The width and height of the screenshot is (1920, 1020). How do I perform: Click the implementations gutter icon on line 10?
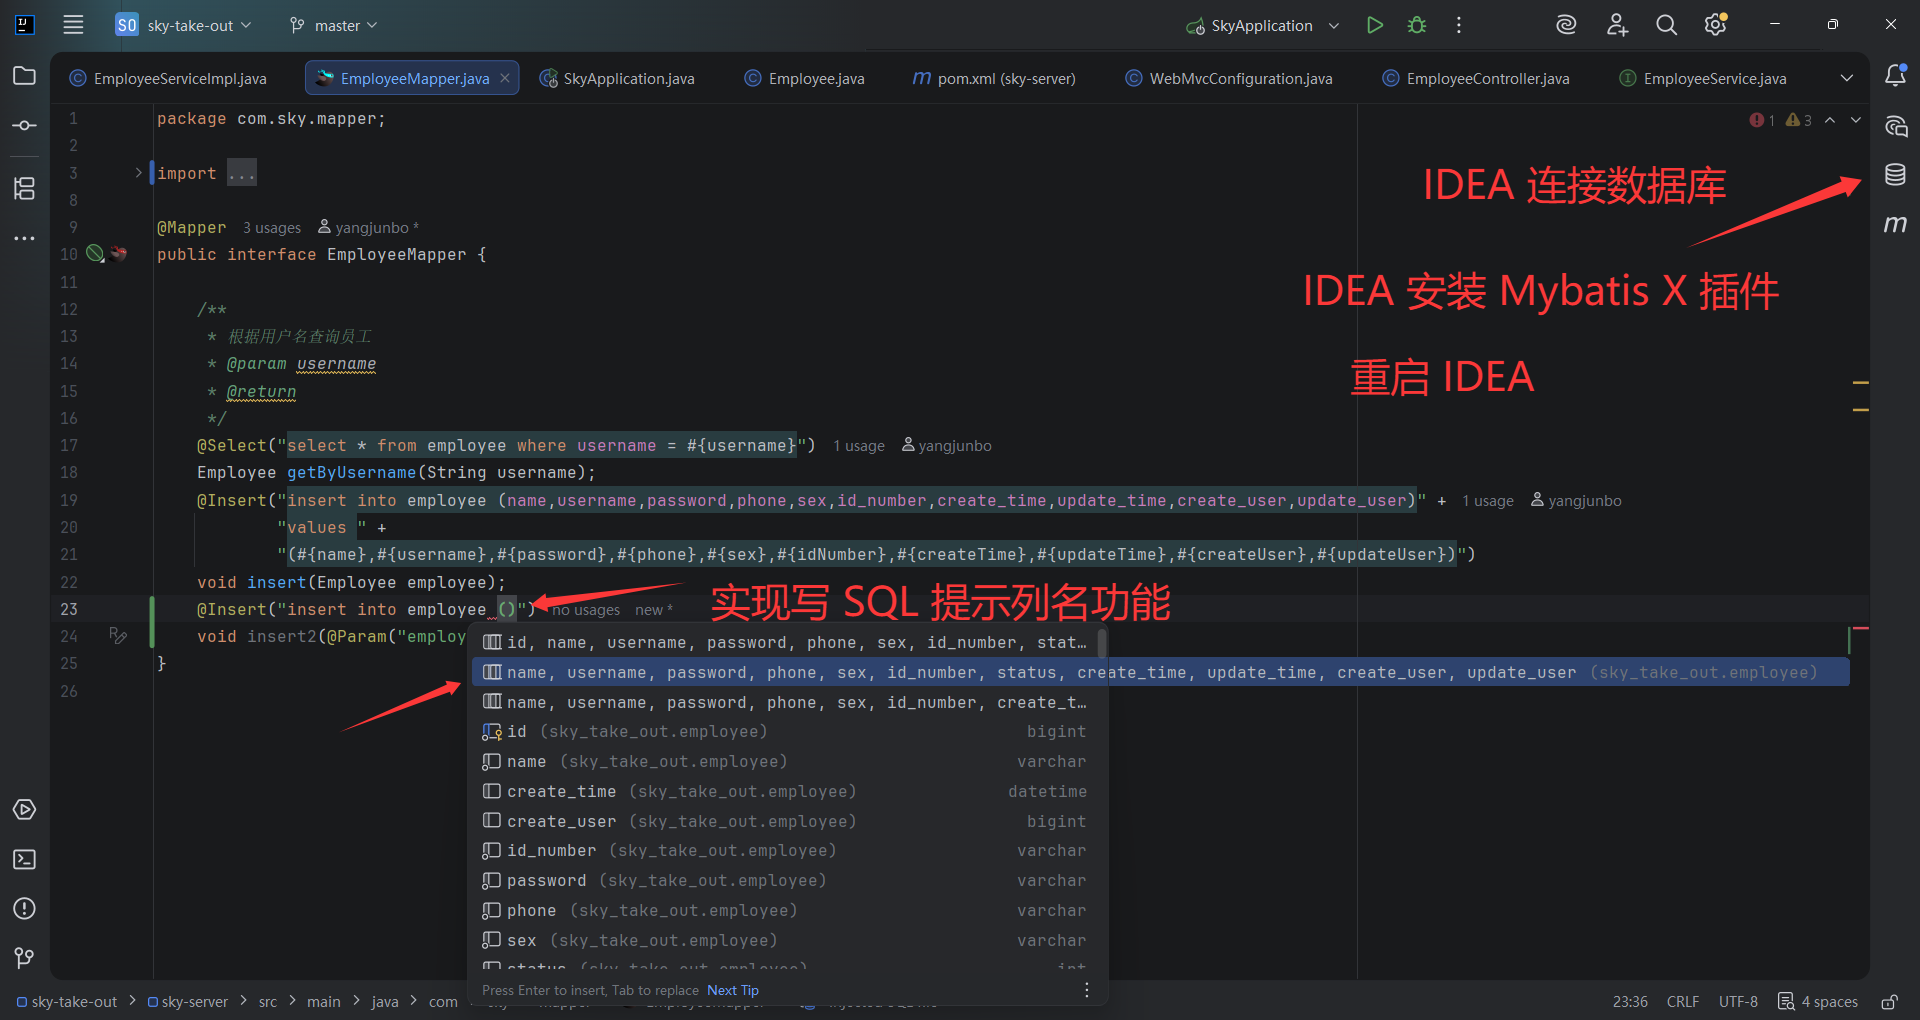point(95,254)
